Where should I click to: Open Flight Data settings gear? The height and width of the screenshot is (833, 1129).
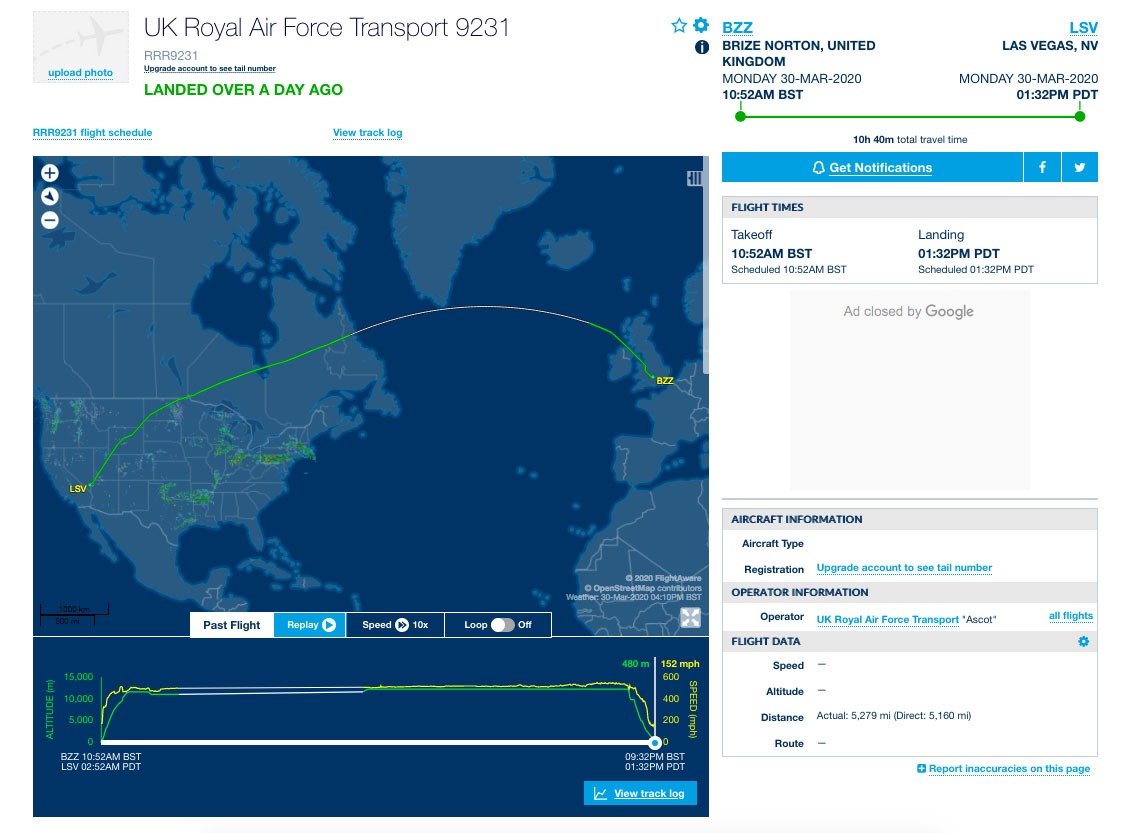pos(1083,642)
